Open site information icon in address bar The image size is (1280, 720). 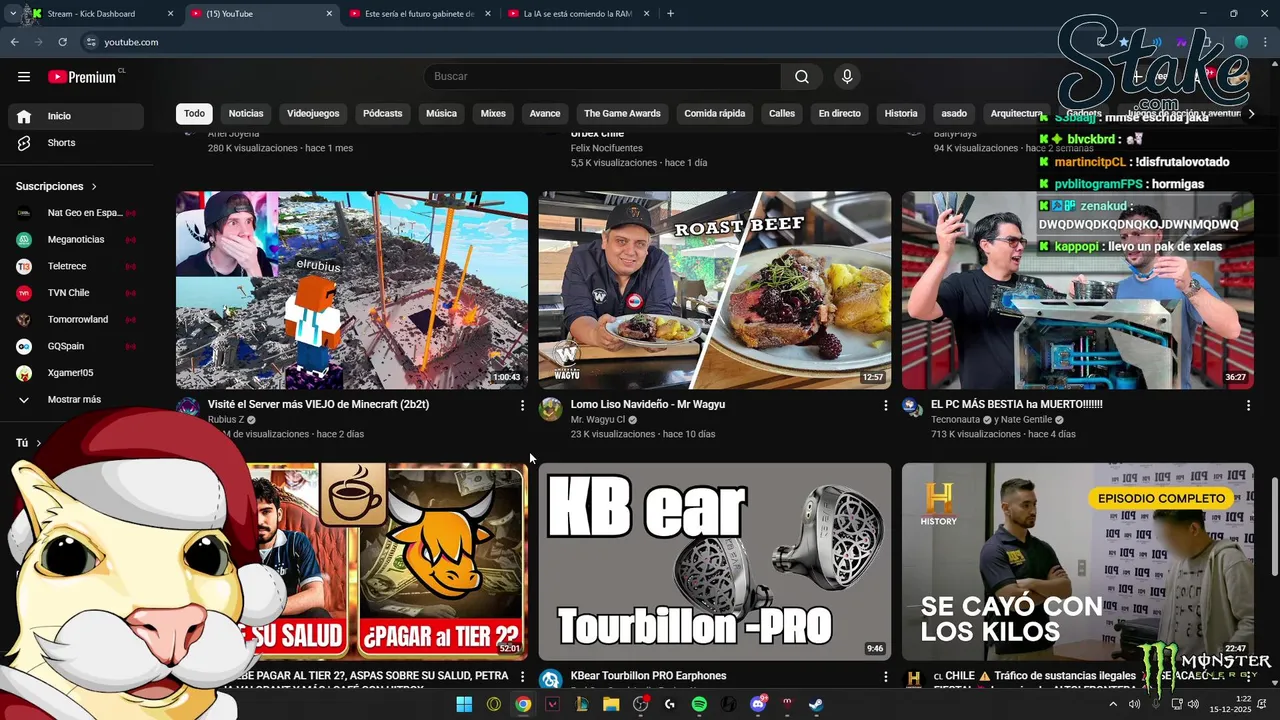tap(91, 42)
